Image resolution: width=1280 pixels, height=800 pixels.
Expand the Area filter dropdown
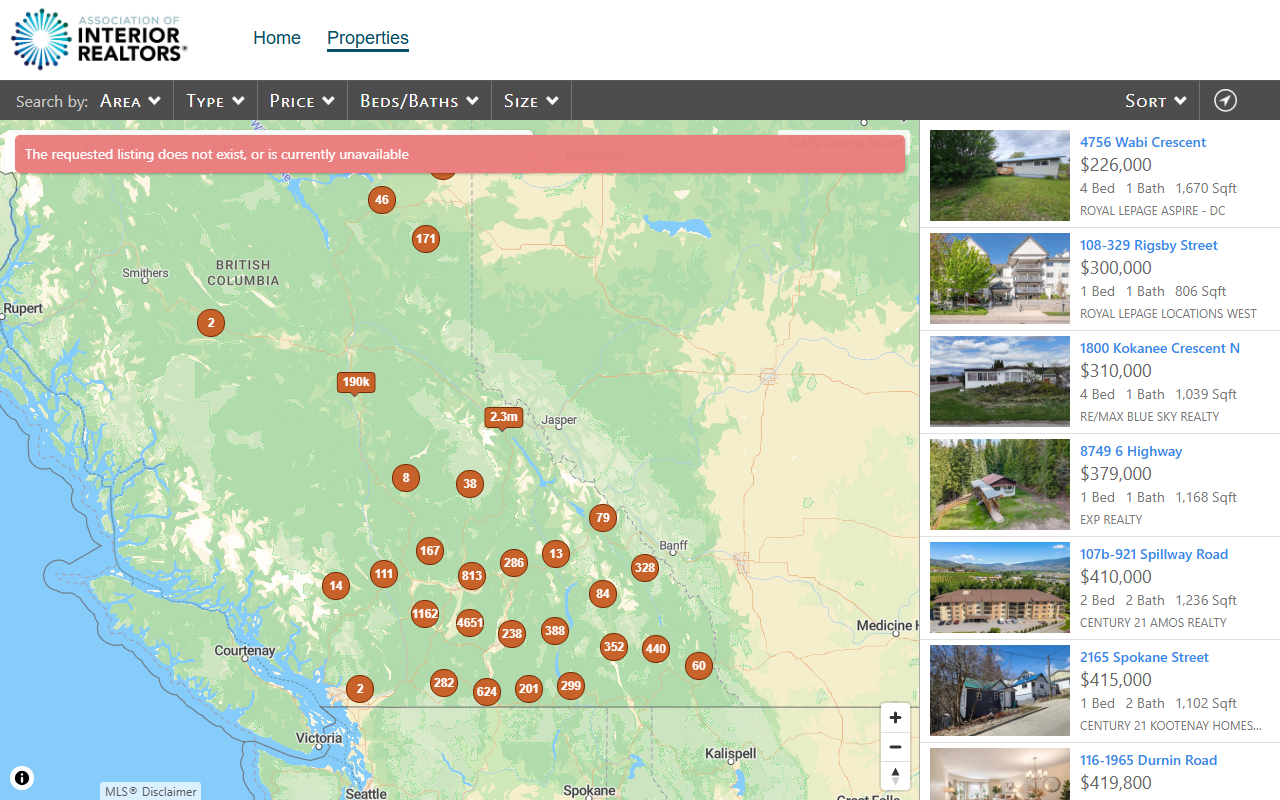coord(131,101)
